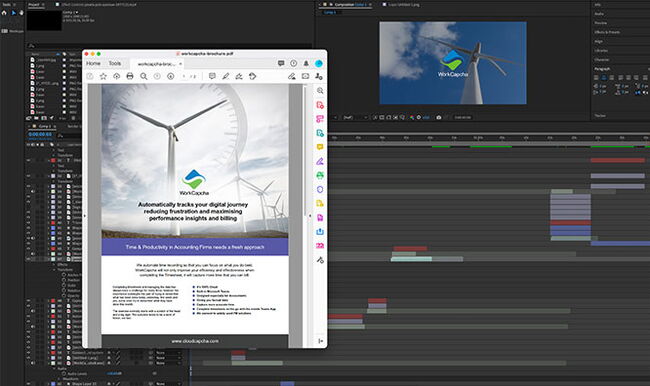Collapse the Acrobat left navigation pane arrow
The image size is (650, 386).
(85, 216)
